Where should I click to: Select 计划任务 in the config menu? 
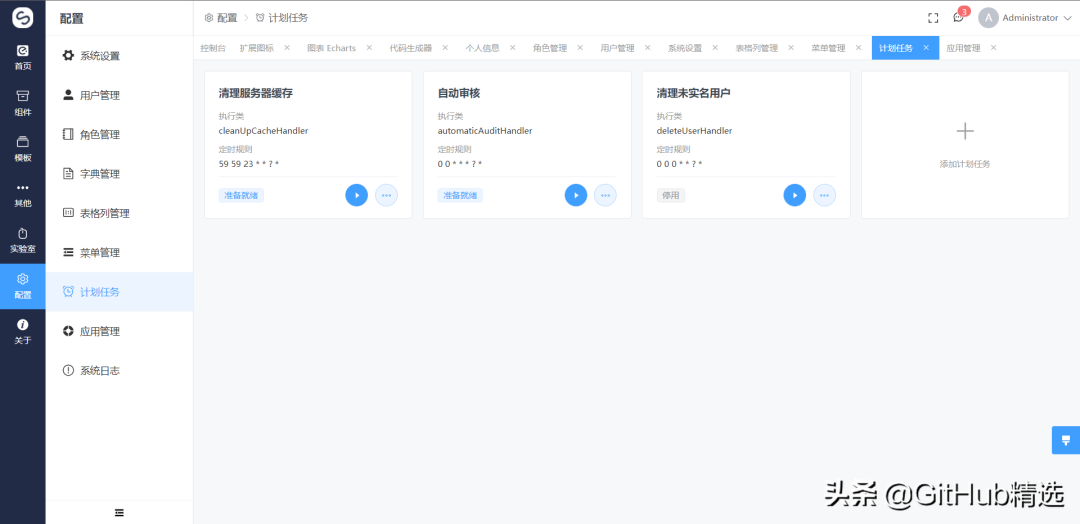[119, 291]
